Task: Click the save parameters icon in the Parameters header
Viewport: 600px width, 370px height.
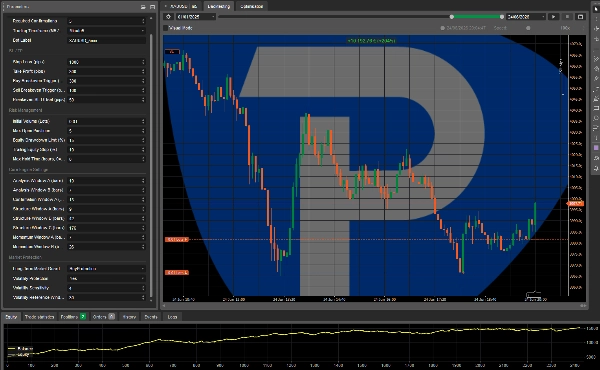Action: [x=152, y=7]
